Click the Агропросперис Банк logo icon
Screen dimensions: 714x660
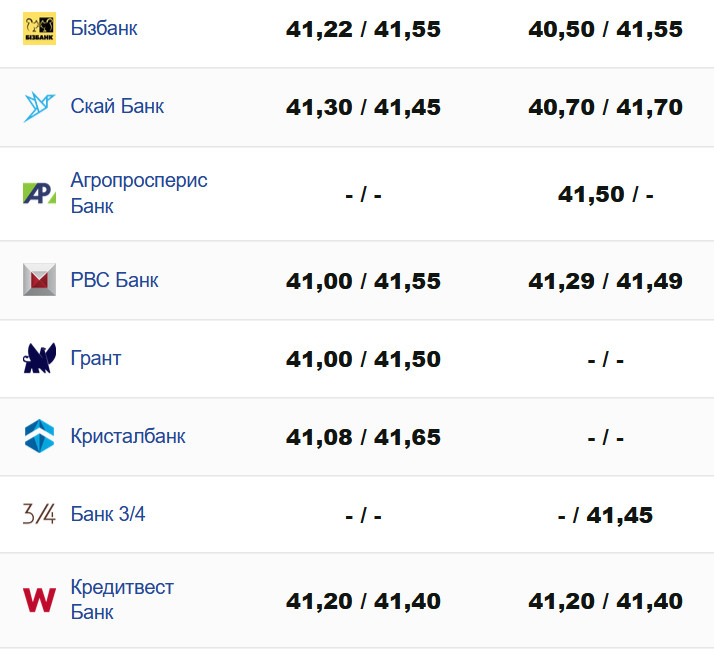[39, 193]
